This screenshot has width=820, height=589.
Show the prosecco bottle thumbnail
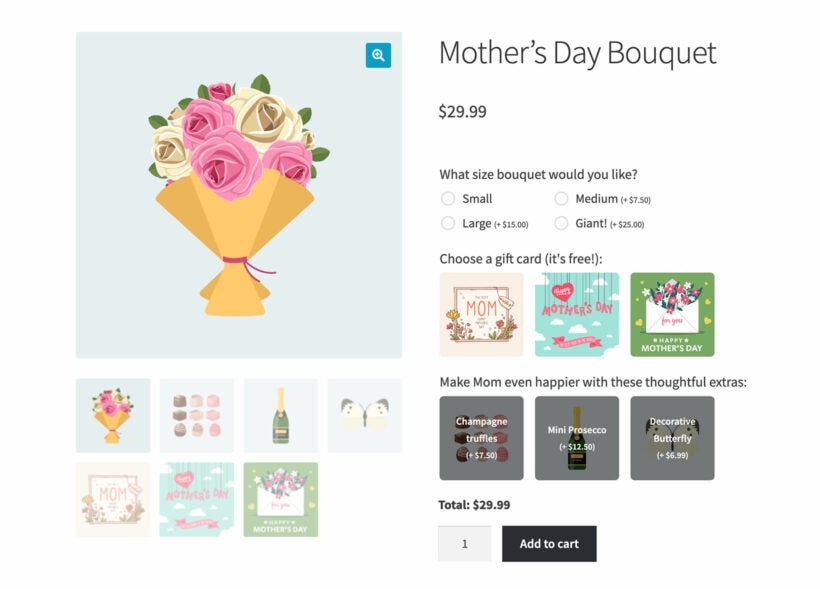click(x=281, y=413)
